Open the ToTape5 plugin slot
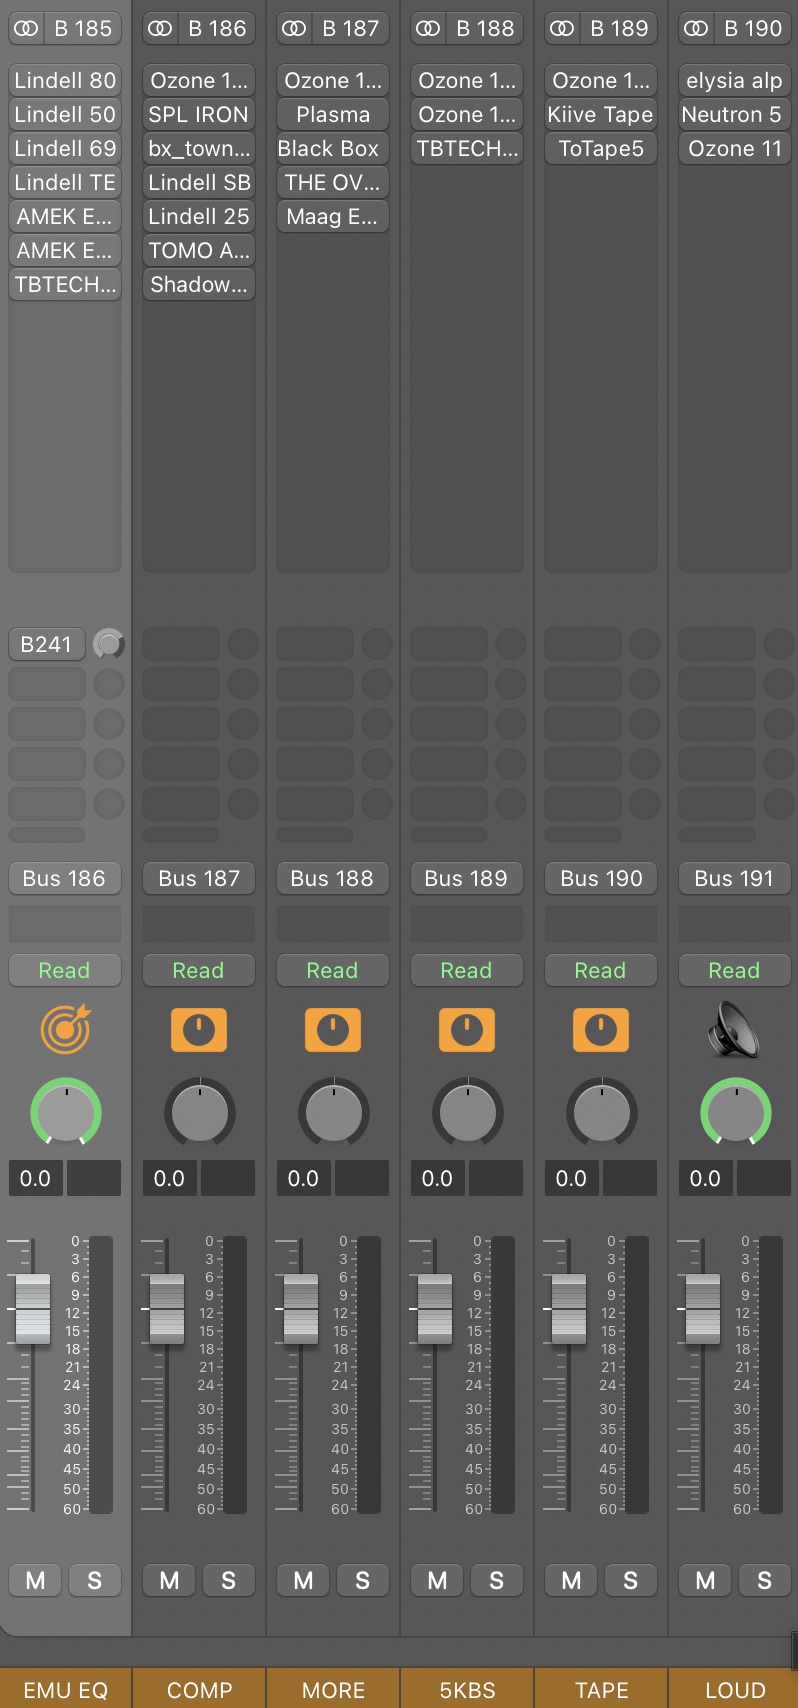This screenshot has width=798, height=1708. pyautogui.click(x=601, y=148)
